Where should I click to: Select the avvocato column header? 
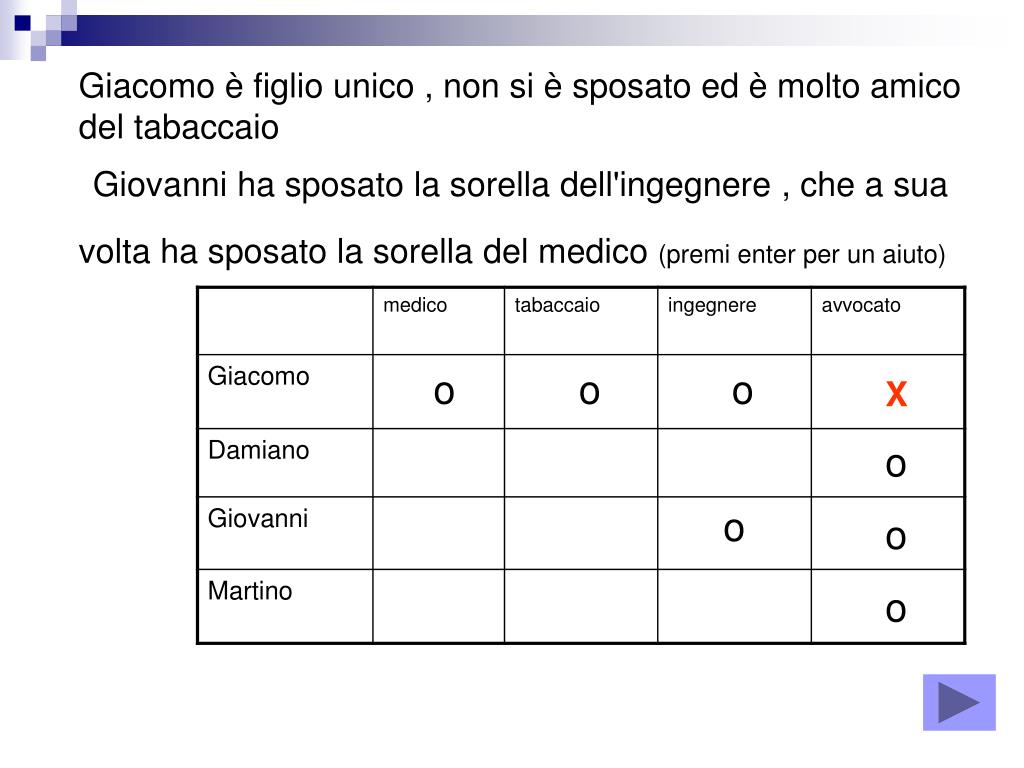pyautogui.click(x=861, y=305)
